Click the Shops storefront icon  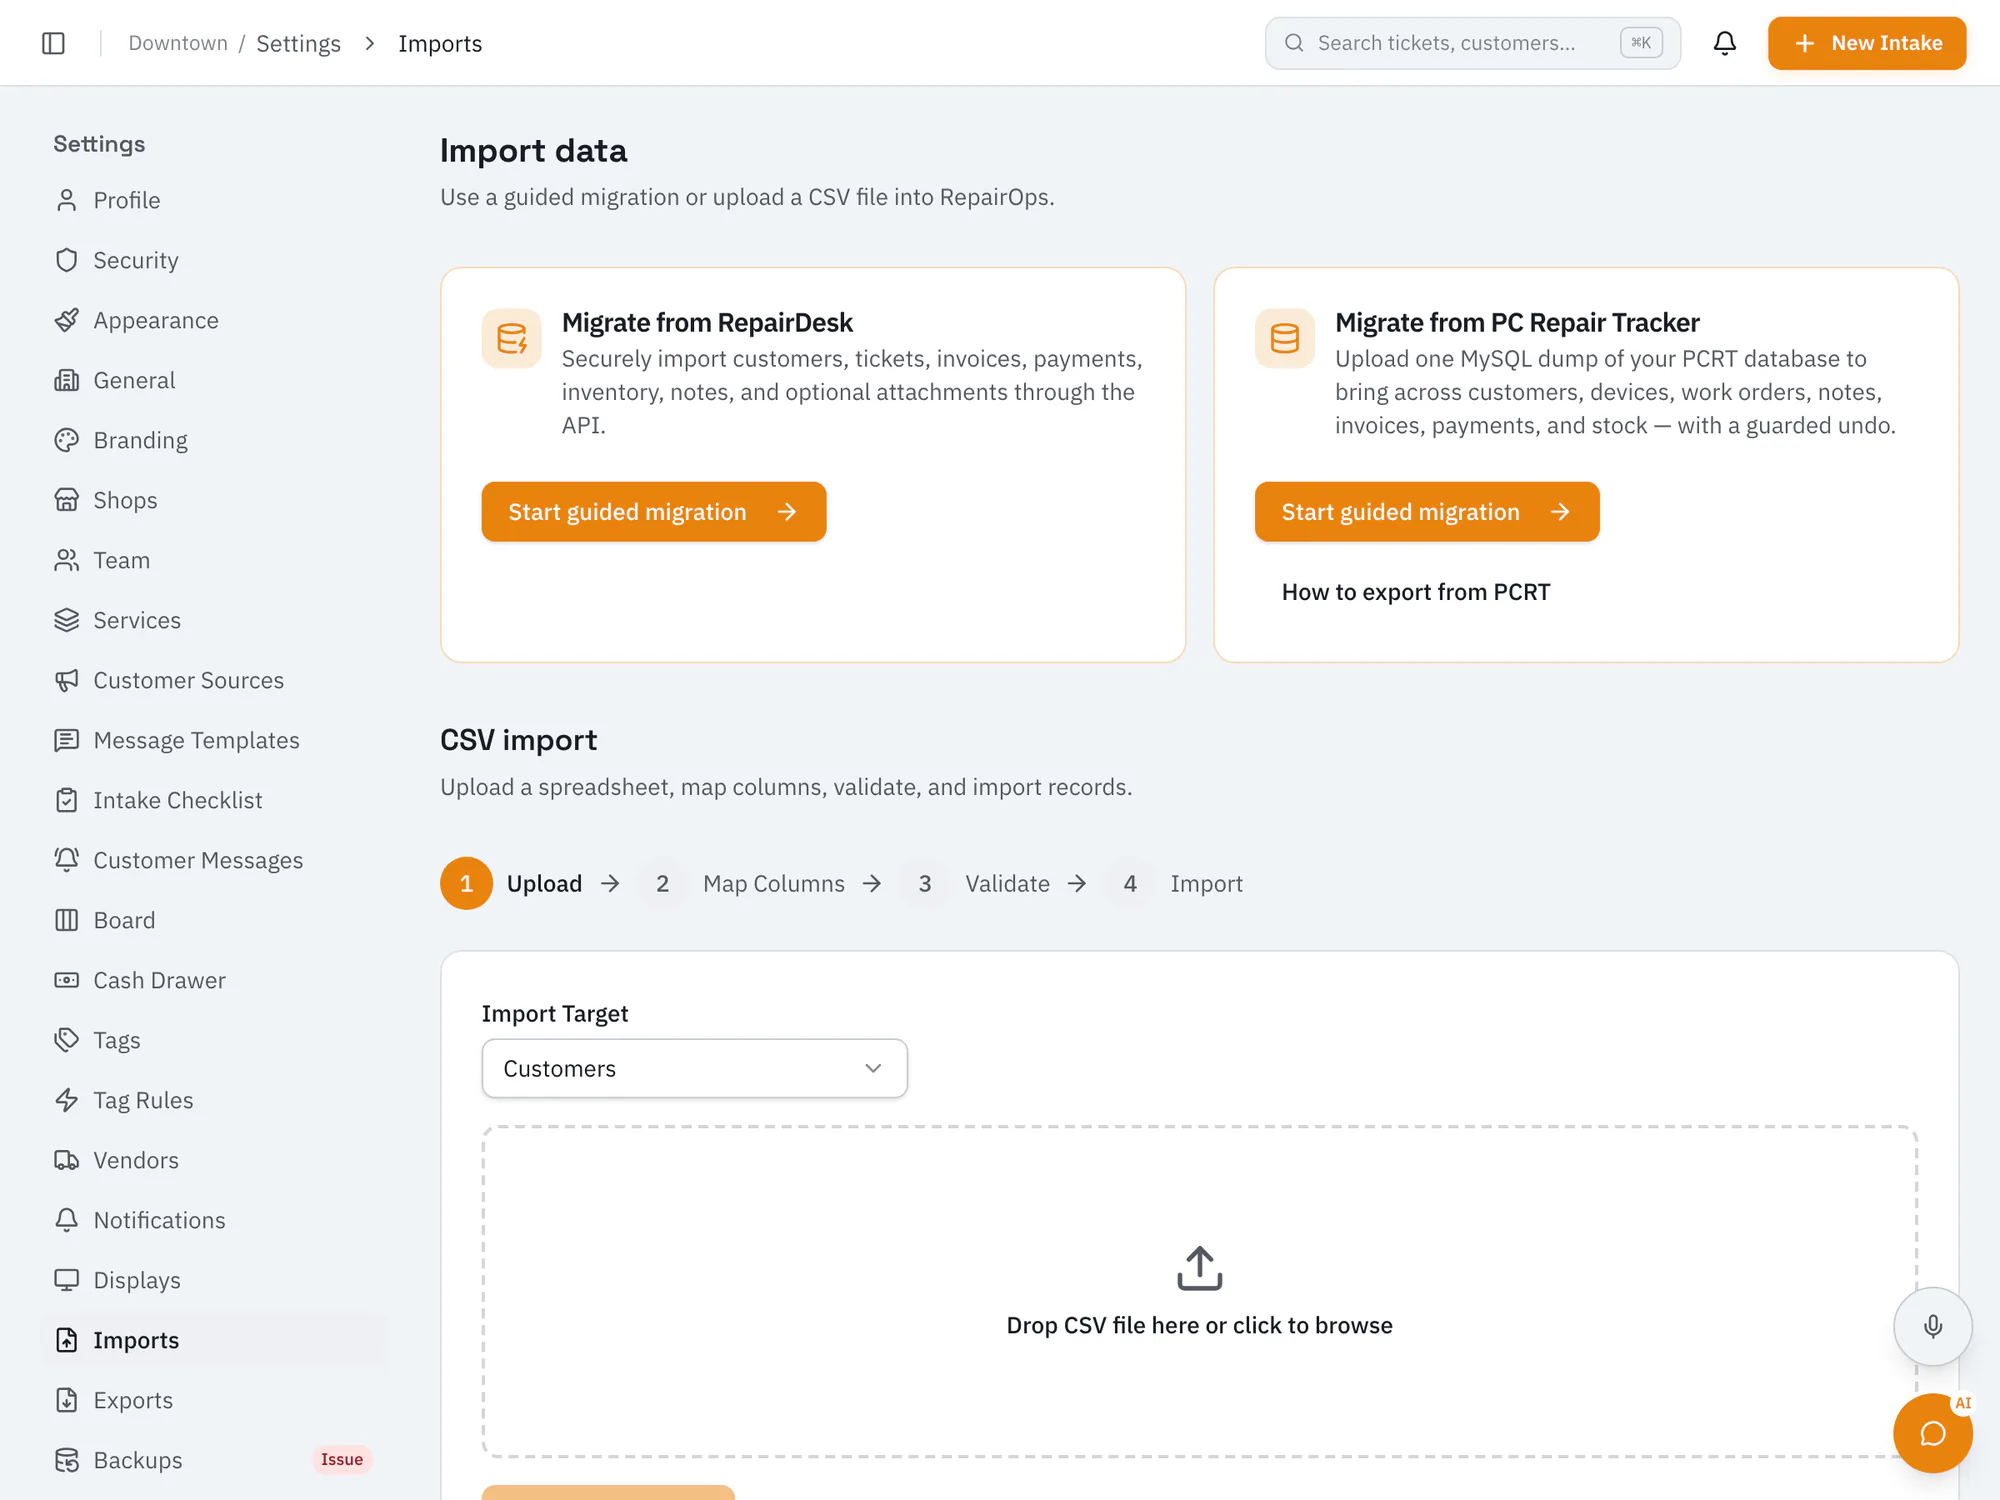pyautogui.click(x=67, y=500)
